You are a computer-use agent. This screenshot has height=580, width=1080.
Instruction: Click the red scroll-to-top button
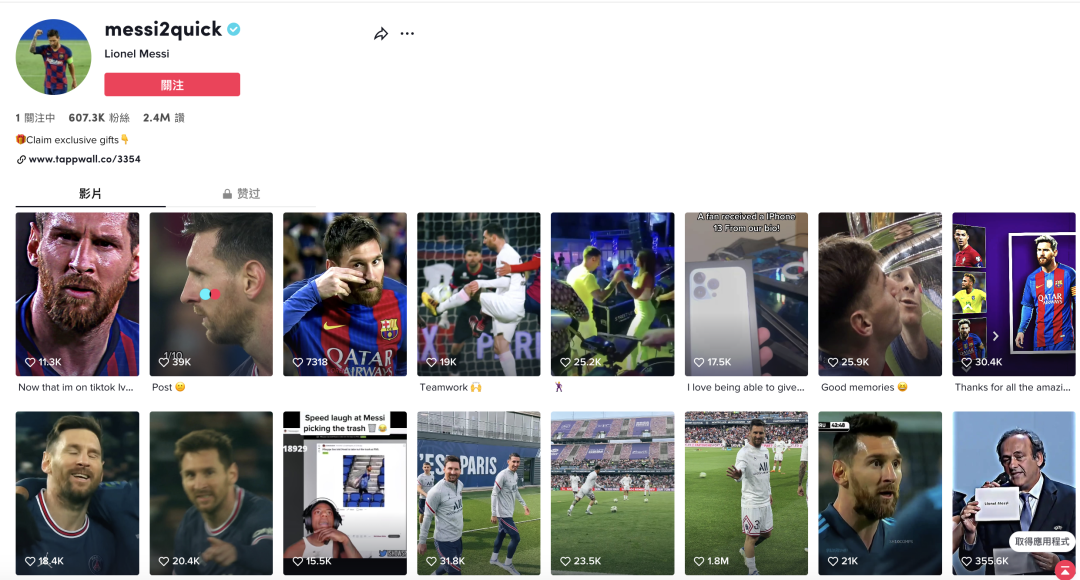[x=1065, y=570]
